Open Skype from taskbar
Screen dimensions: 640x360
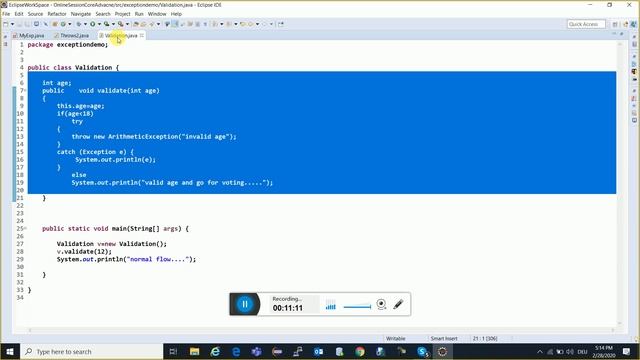click(422, 351)
